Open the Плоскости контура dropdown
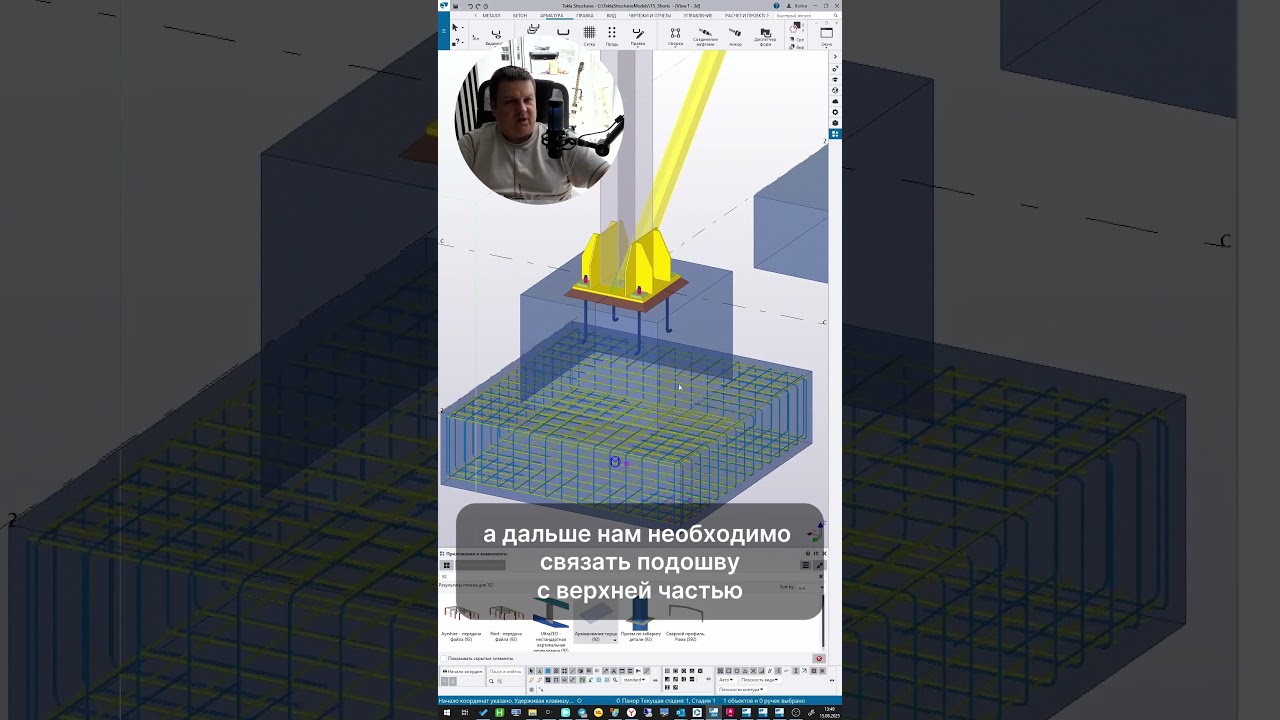Viewport: 1280px width, 720px height. click(x=741, y=689)
